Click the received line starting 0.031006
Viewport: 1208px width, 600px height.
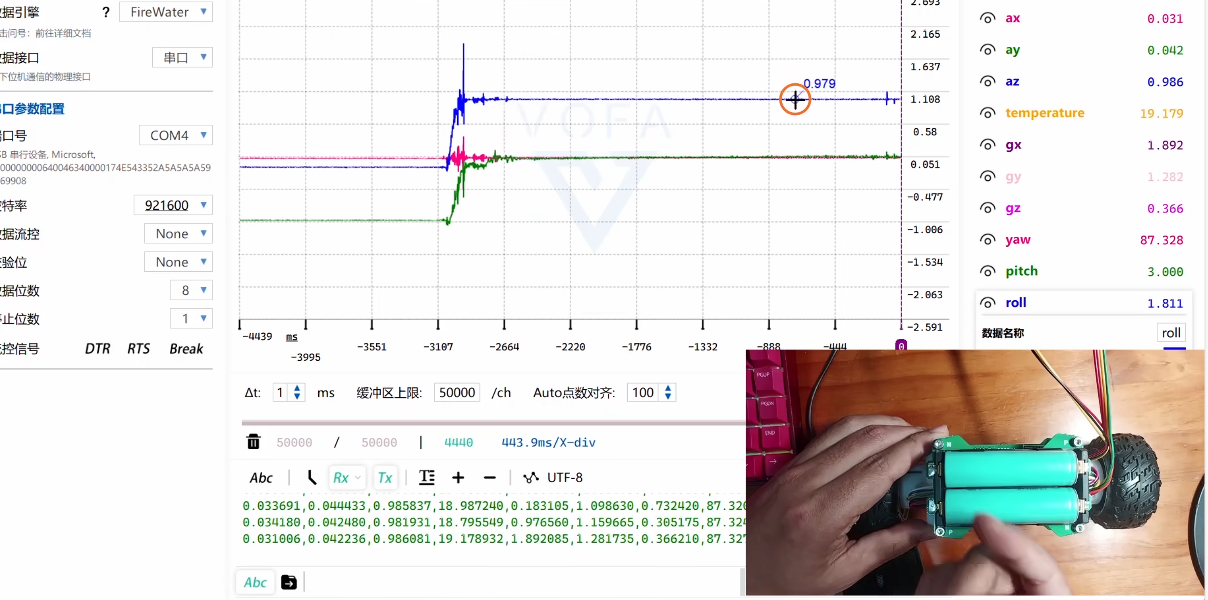click(x=494, y=538)
